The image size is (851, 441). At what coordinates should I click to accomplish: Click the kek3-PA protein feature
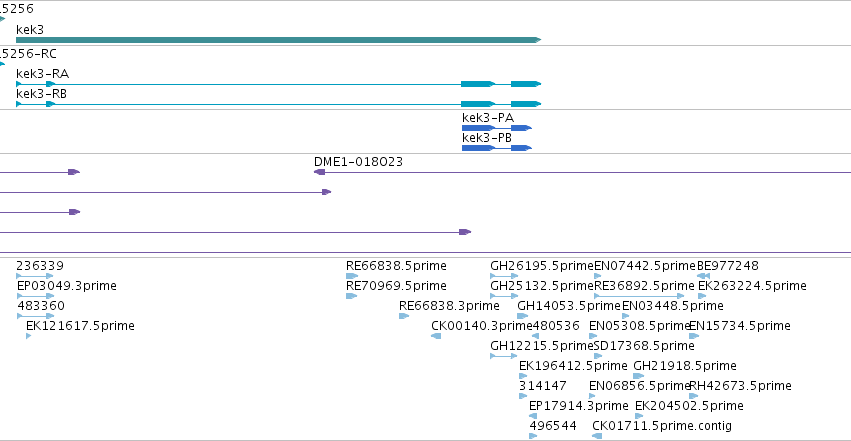tap(497, 128)
